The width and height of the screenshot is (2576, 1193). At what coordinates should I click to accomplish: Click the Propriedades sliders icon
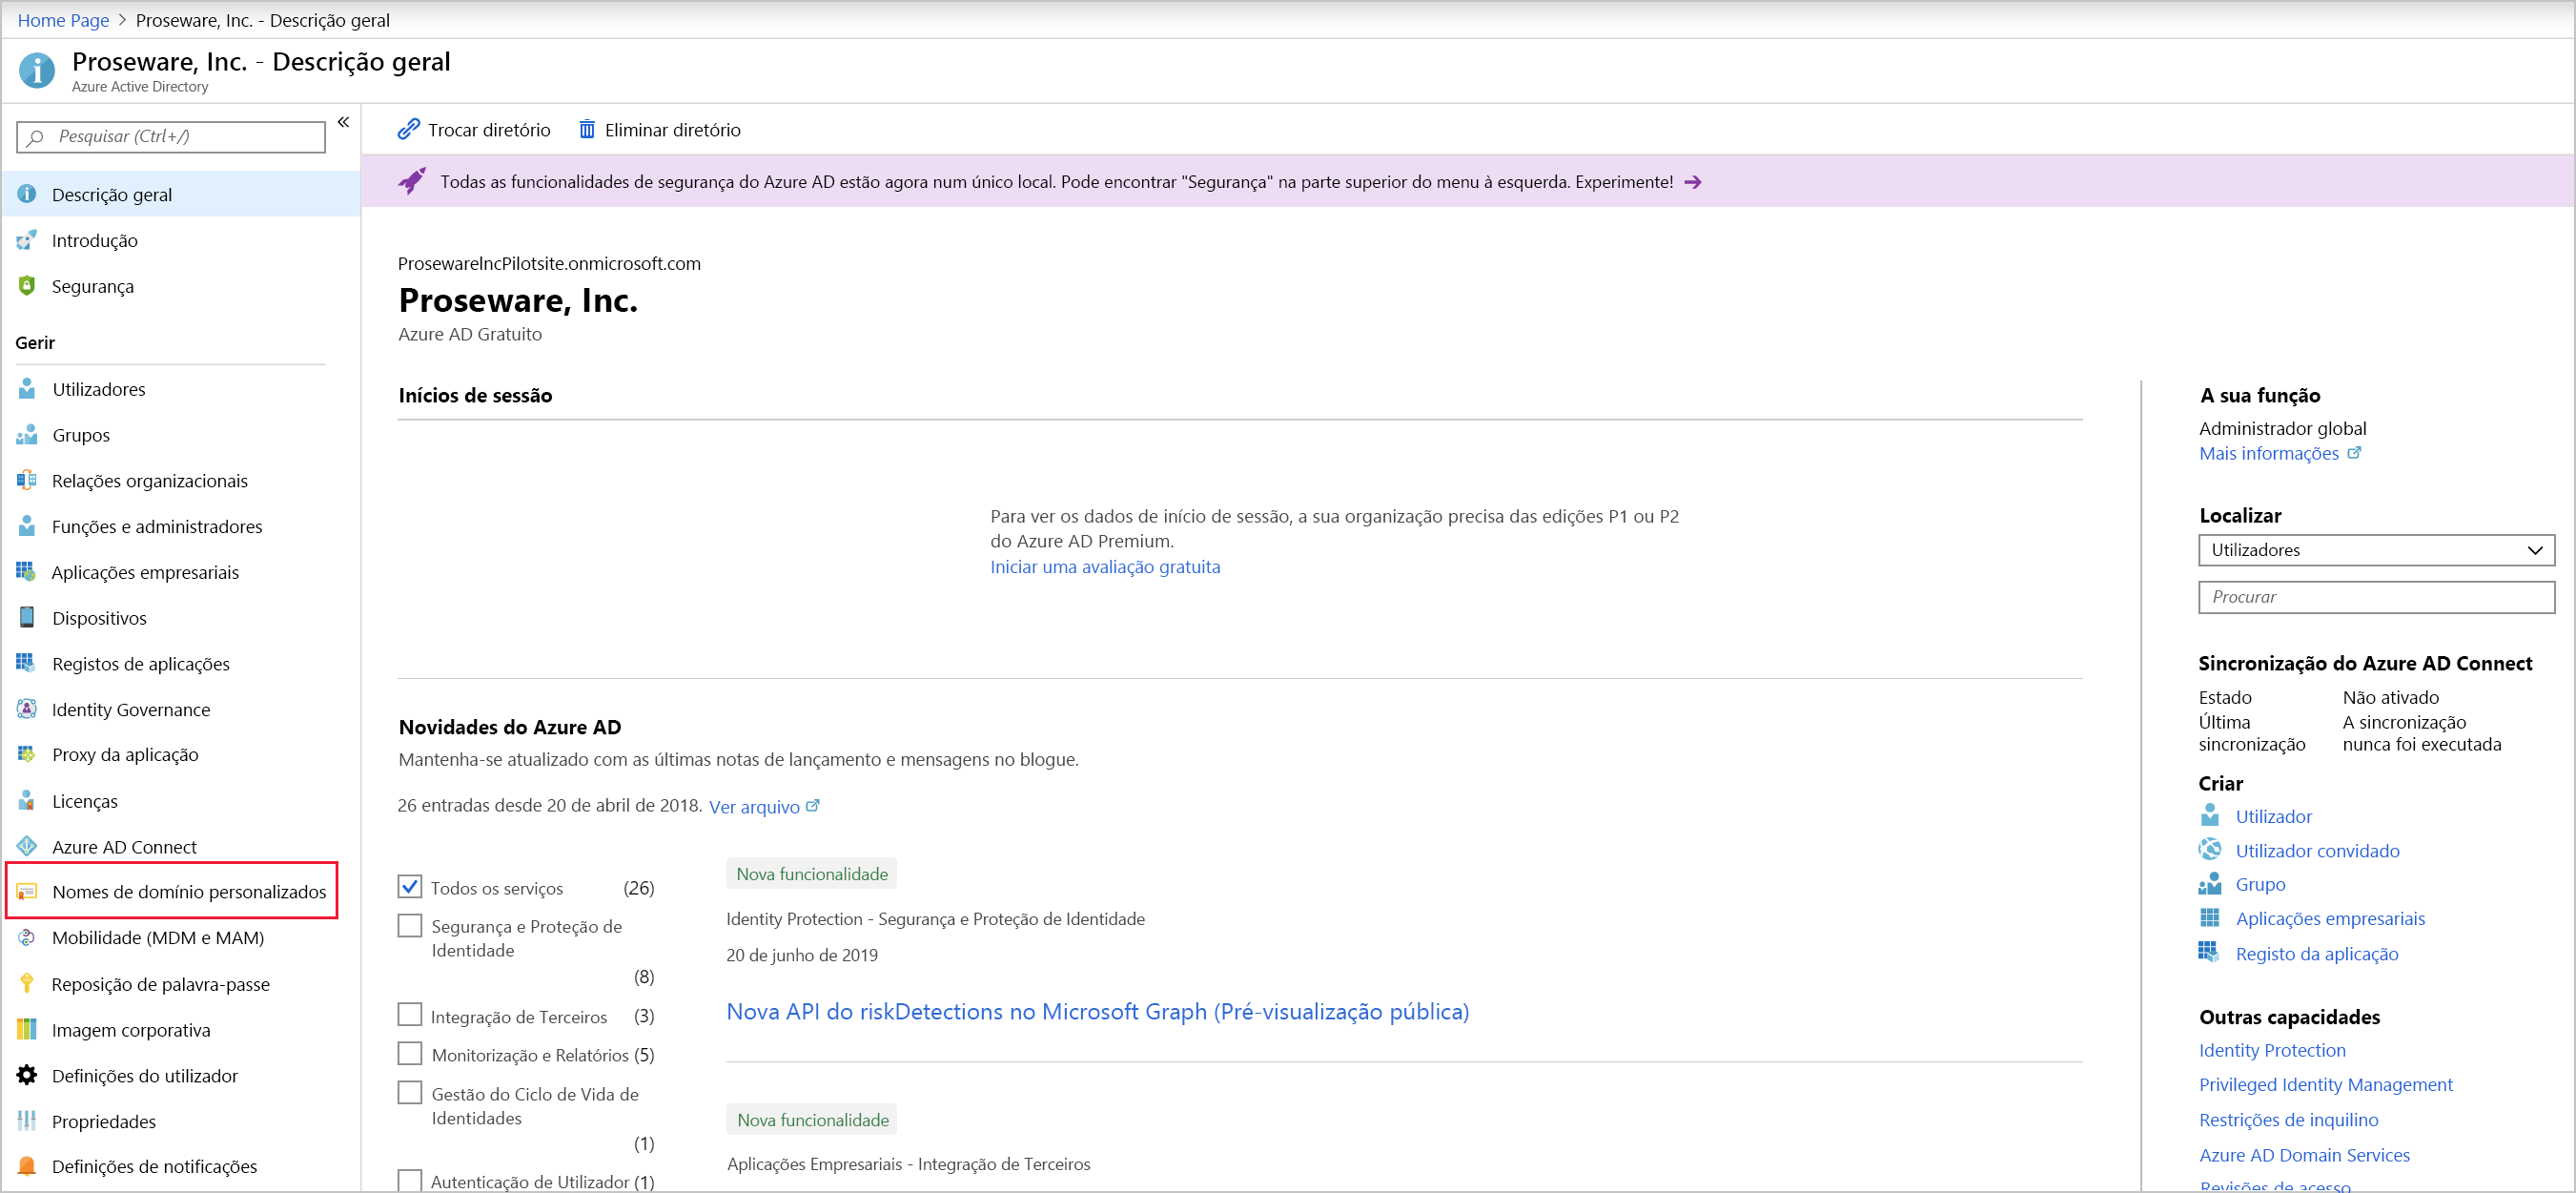point(27,1121)
